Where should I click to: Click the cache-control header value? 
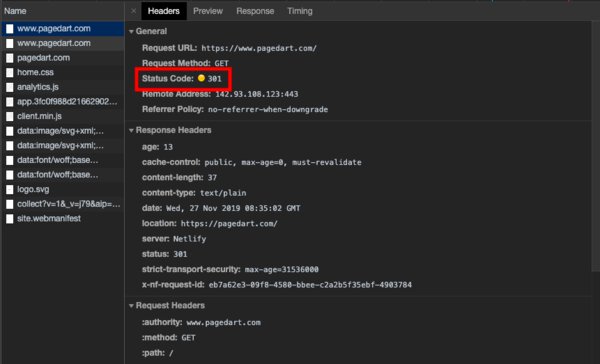[x=283, y=162]
